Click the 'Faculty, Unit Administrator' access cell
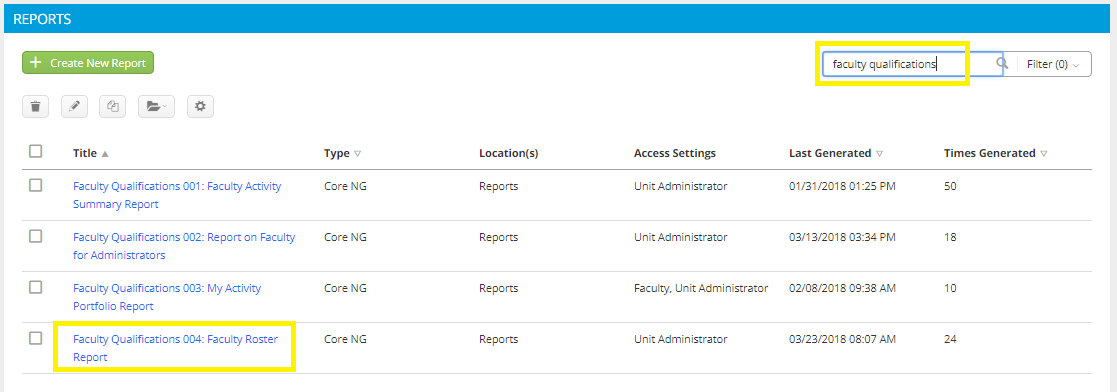The height and width of the screenshot is (392, 1117). (701, 289)
